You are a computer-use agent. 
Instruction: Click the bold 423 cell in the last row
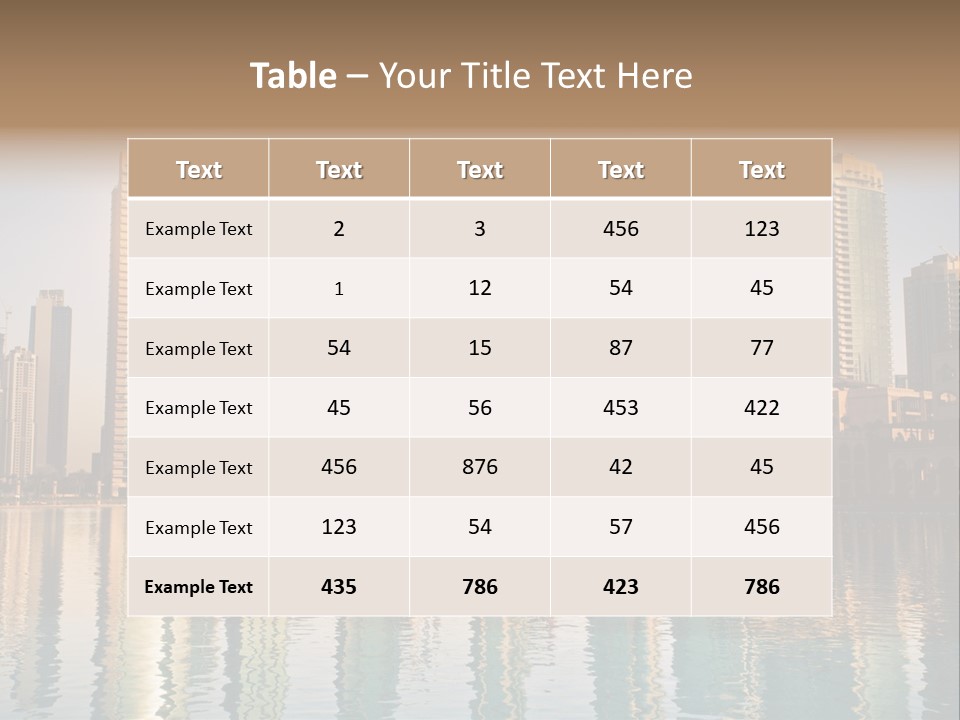(621, 587)
